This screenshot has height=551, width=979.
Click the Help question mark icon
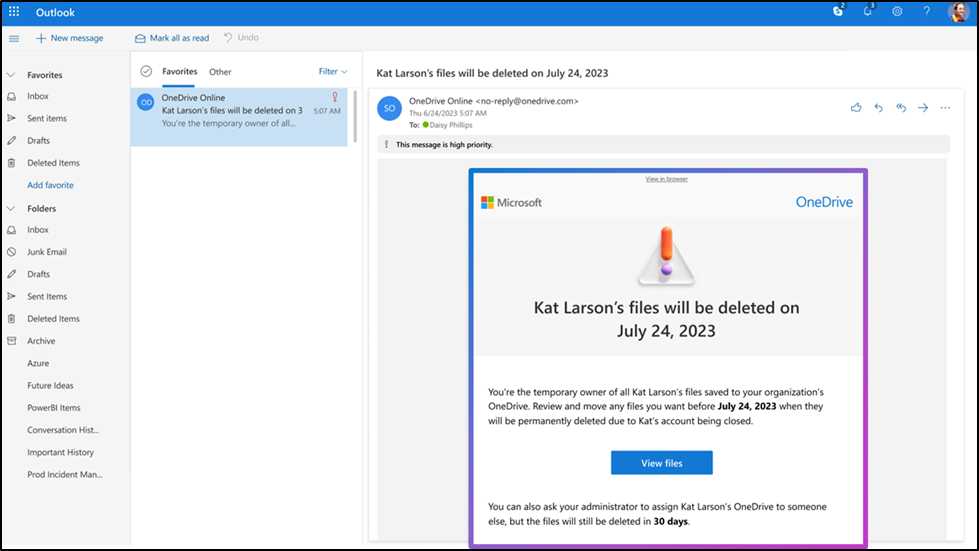coord(927,12)
